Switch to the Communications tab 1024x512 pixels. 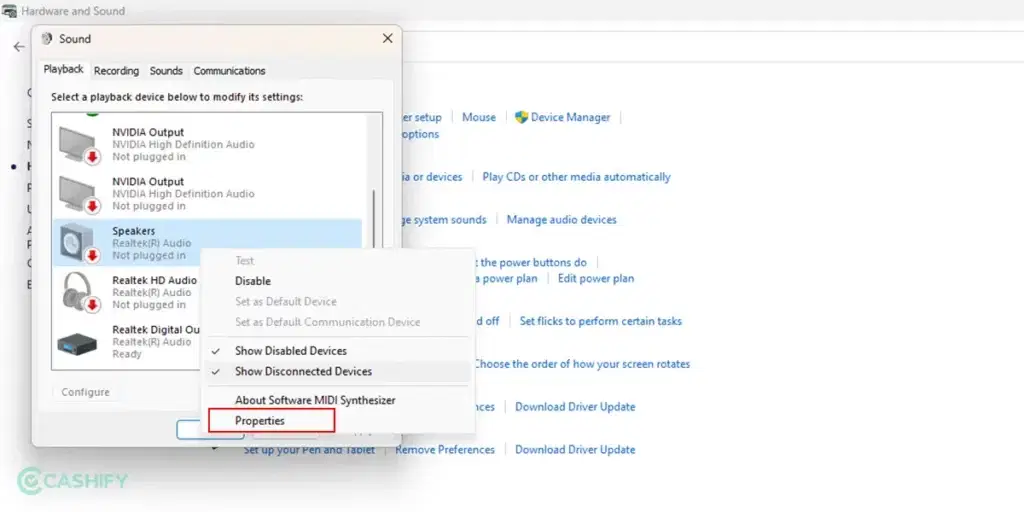pos(229,71)
